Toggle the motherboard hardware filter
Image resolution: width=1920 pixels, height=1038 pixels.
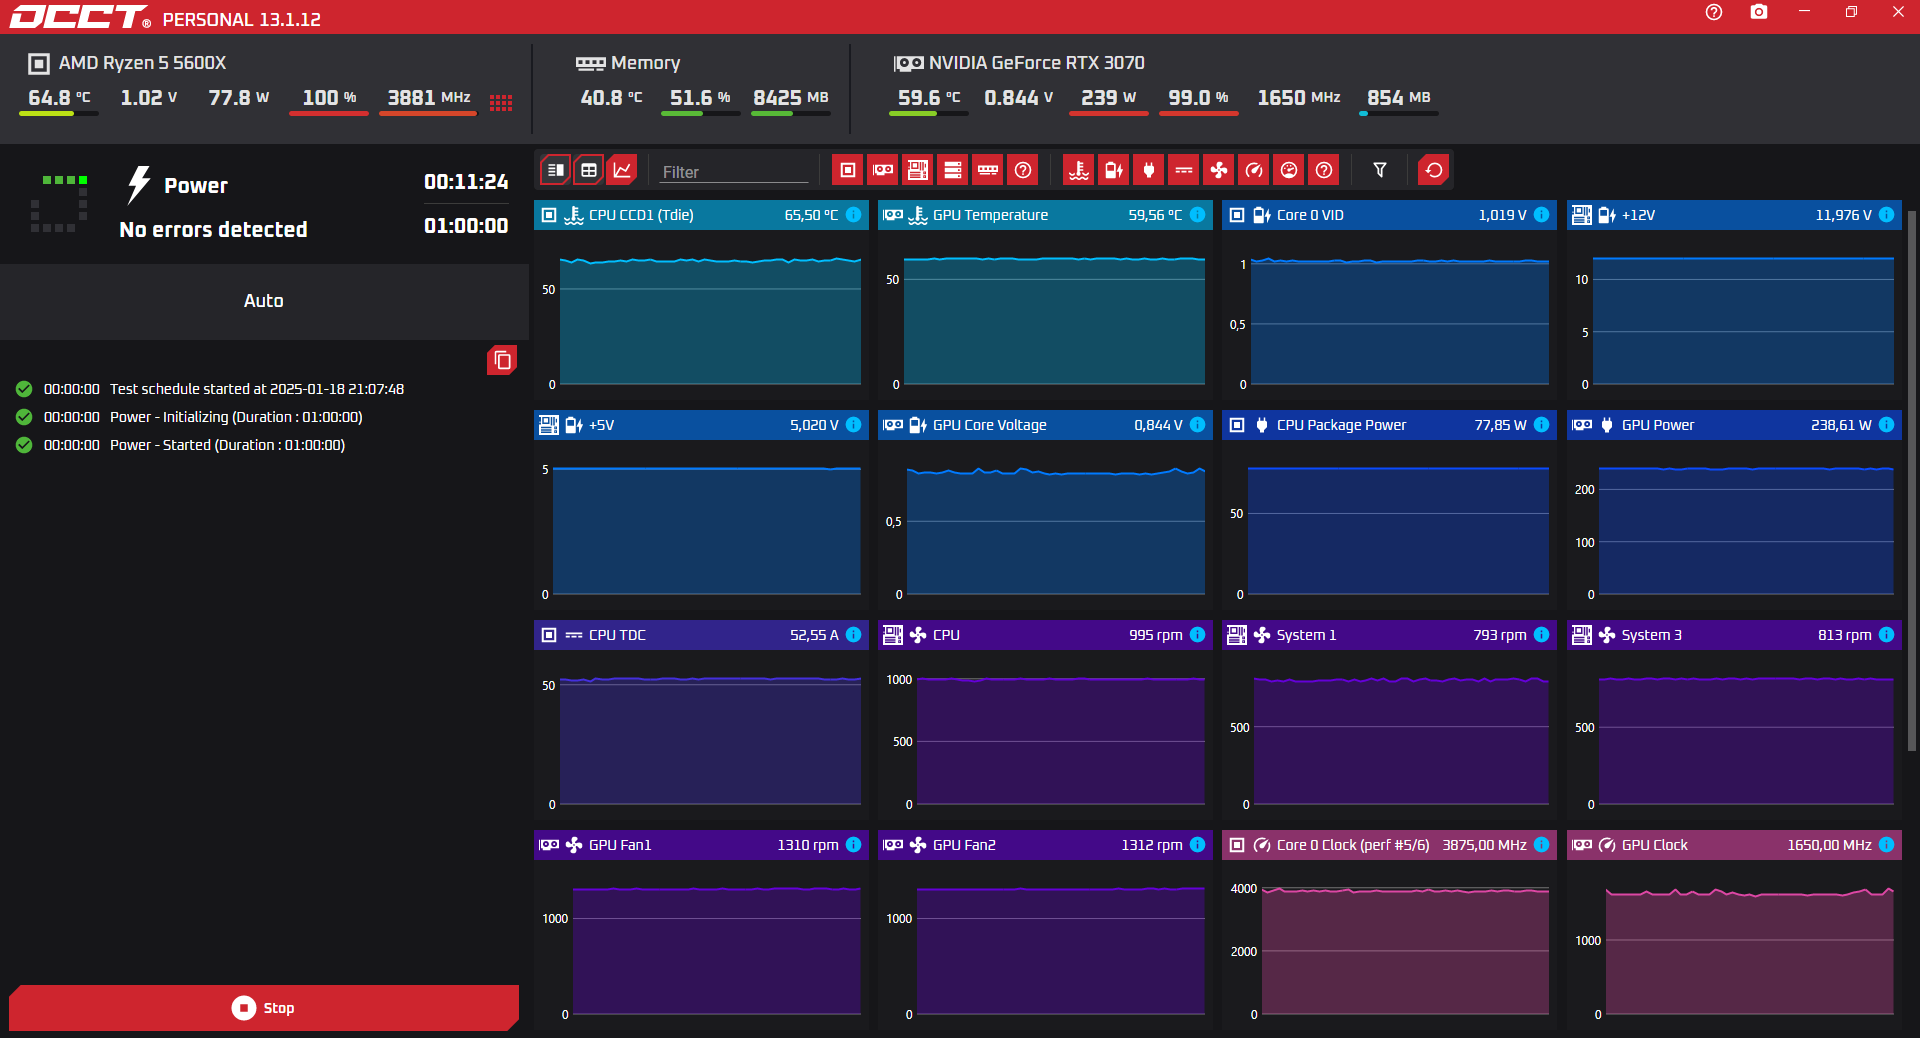[918, 170]
